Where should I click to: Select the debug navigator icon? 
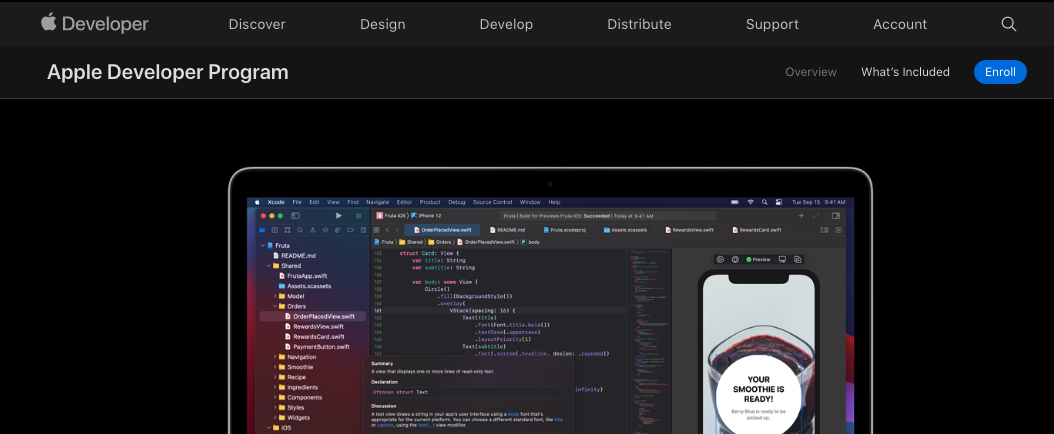(x=338, y=230)
